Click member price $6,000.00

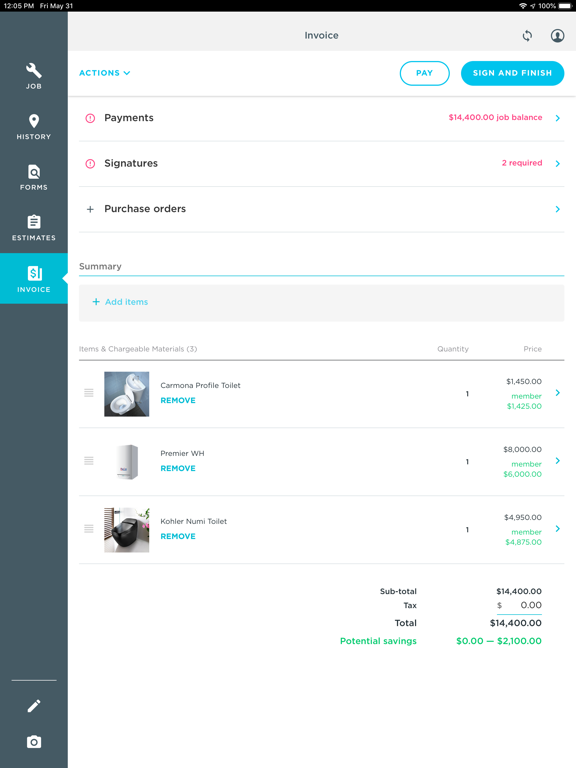(522, 474)
